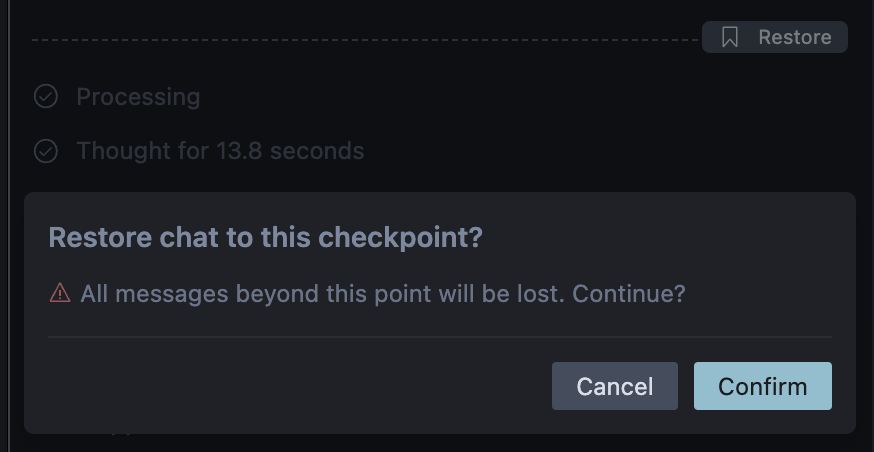Viewport: 874px width, 452px height.
Task: Click empty dialog area left of Cancel
Action: point(300,386)
